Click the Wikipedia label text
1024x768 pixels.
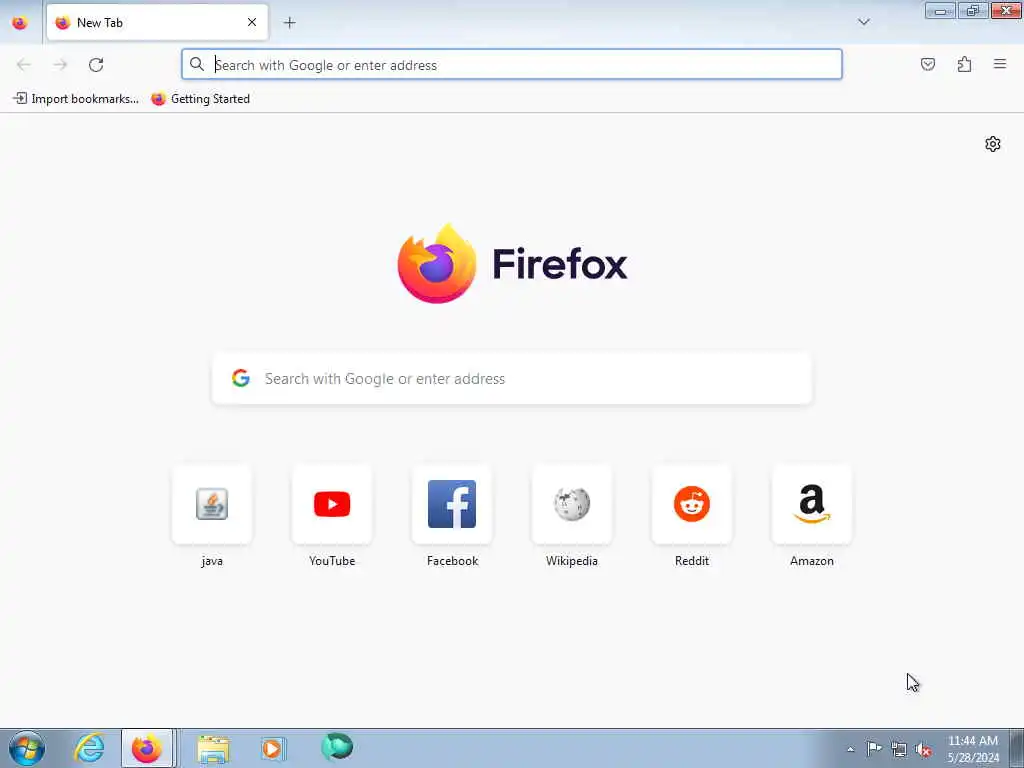[x=572, y=560]
